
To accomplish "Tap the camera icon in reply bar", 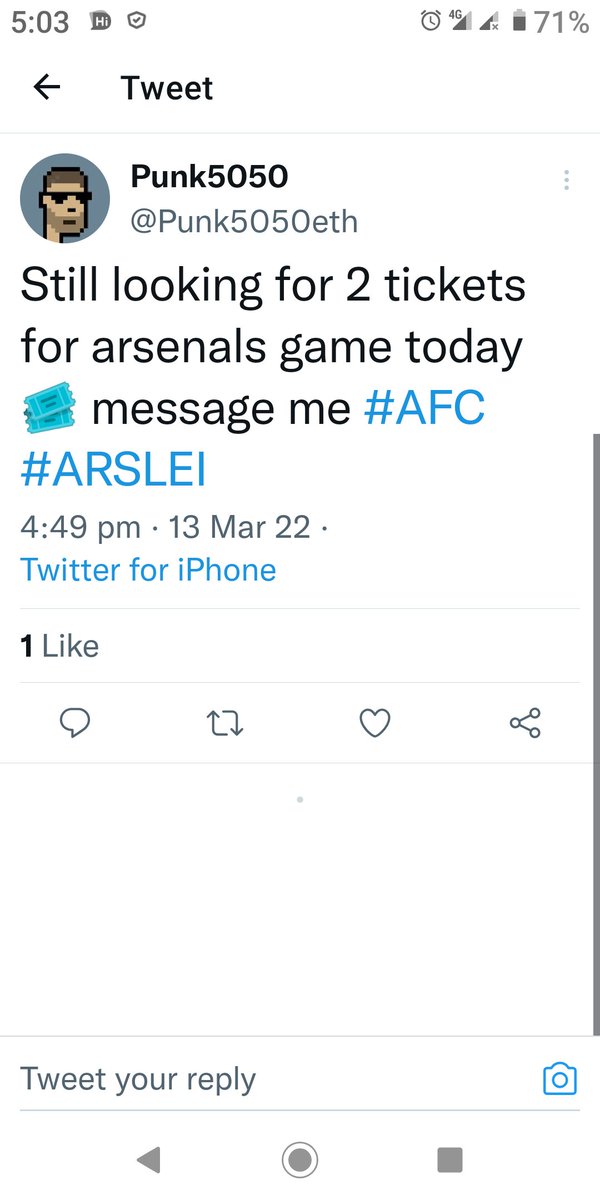I will click(x=559, y=1079).
